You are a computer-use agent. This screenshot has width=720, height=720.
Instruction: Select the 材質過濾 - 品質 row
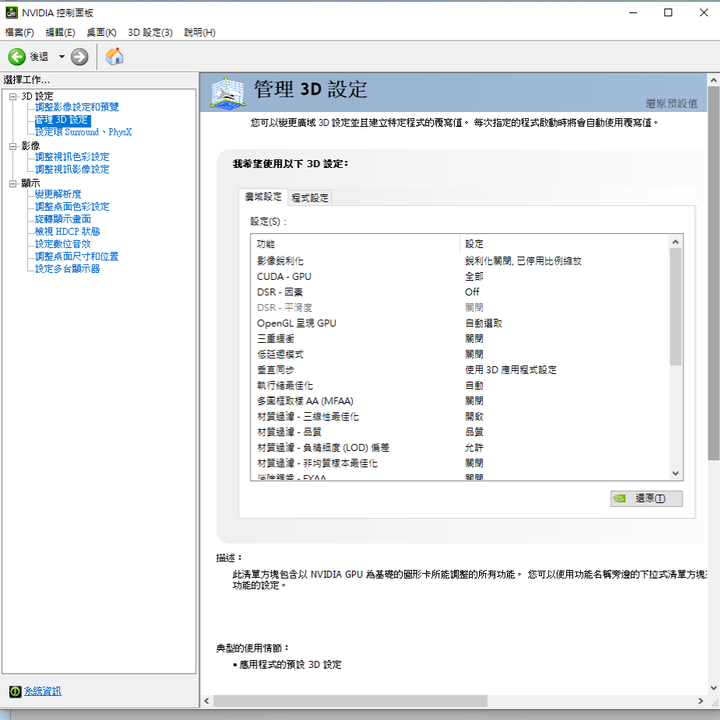click(460, 432)
